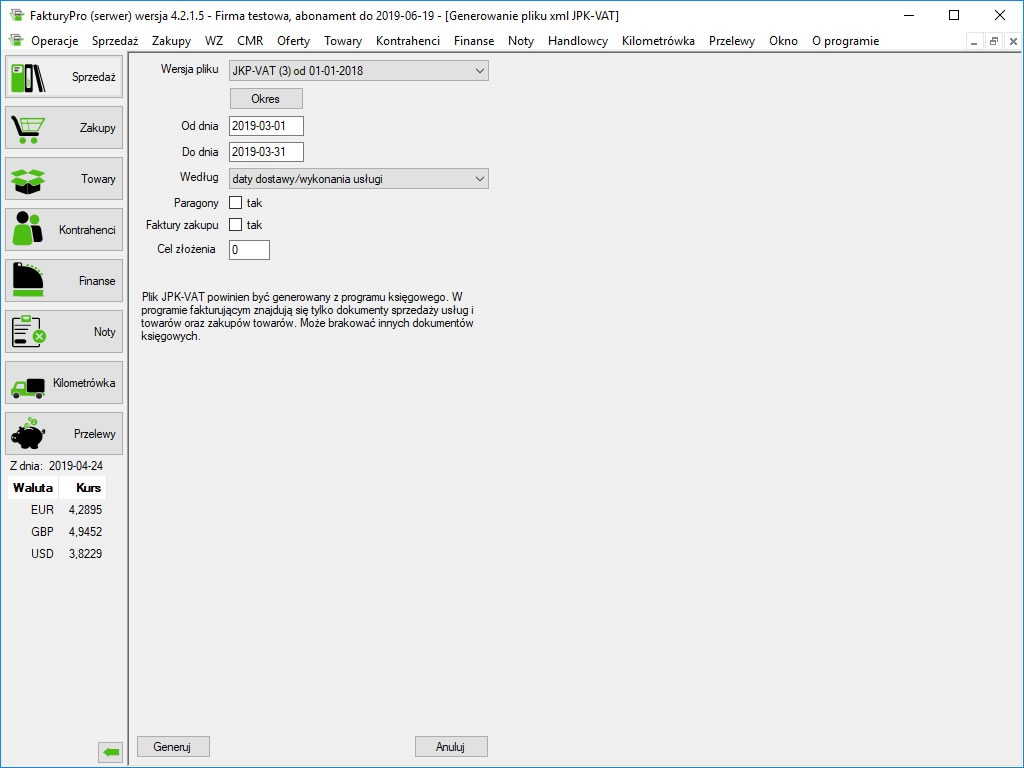Enable the Paragony checkbox

pyautogui.click(x=236, y=203)
